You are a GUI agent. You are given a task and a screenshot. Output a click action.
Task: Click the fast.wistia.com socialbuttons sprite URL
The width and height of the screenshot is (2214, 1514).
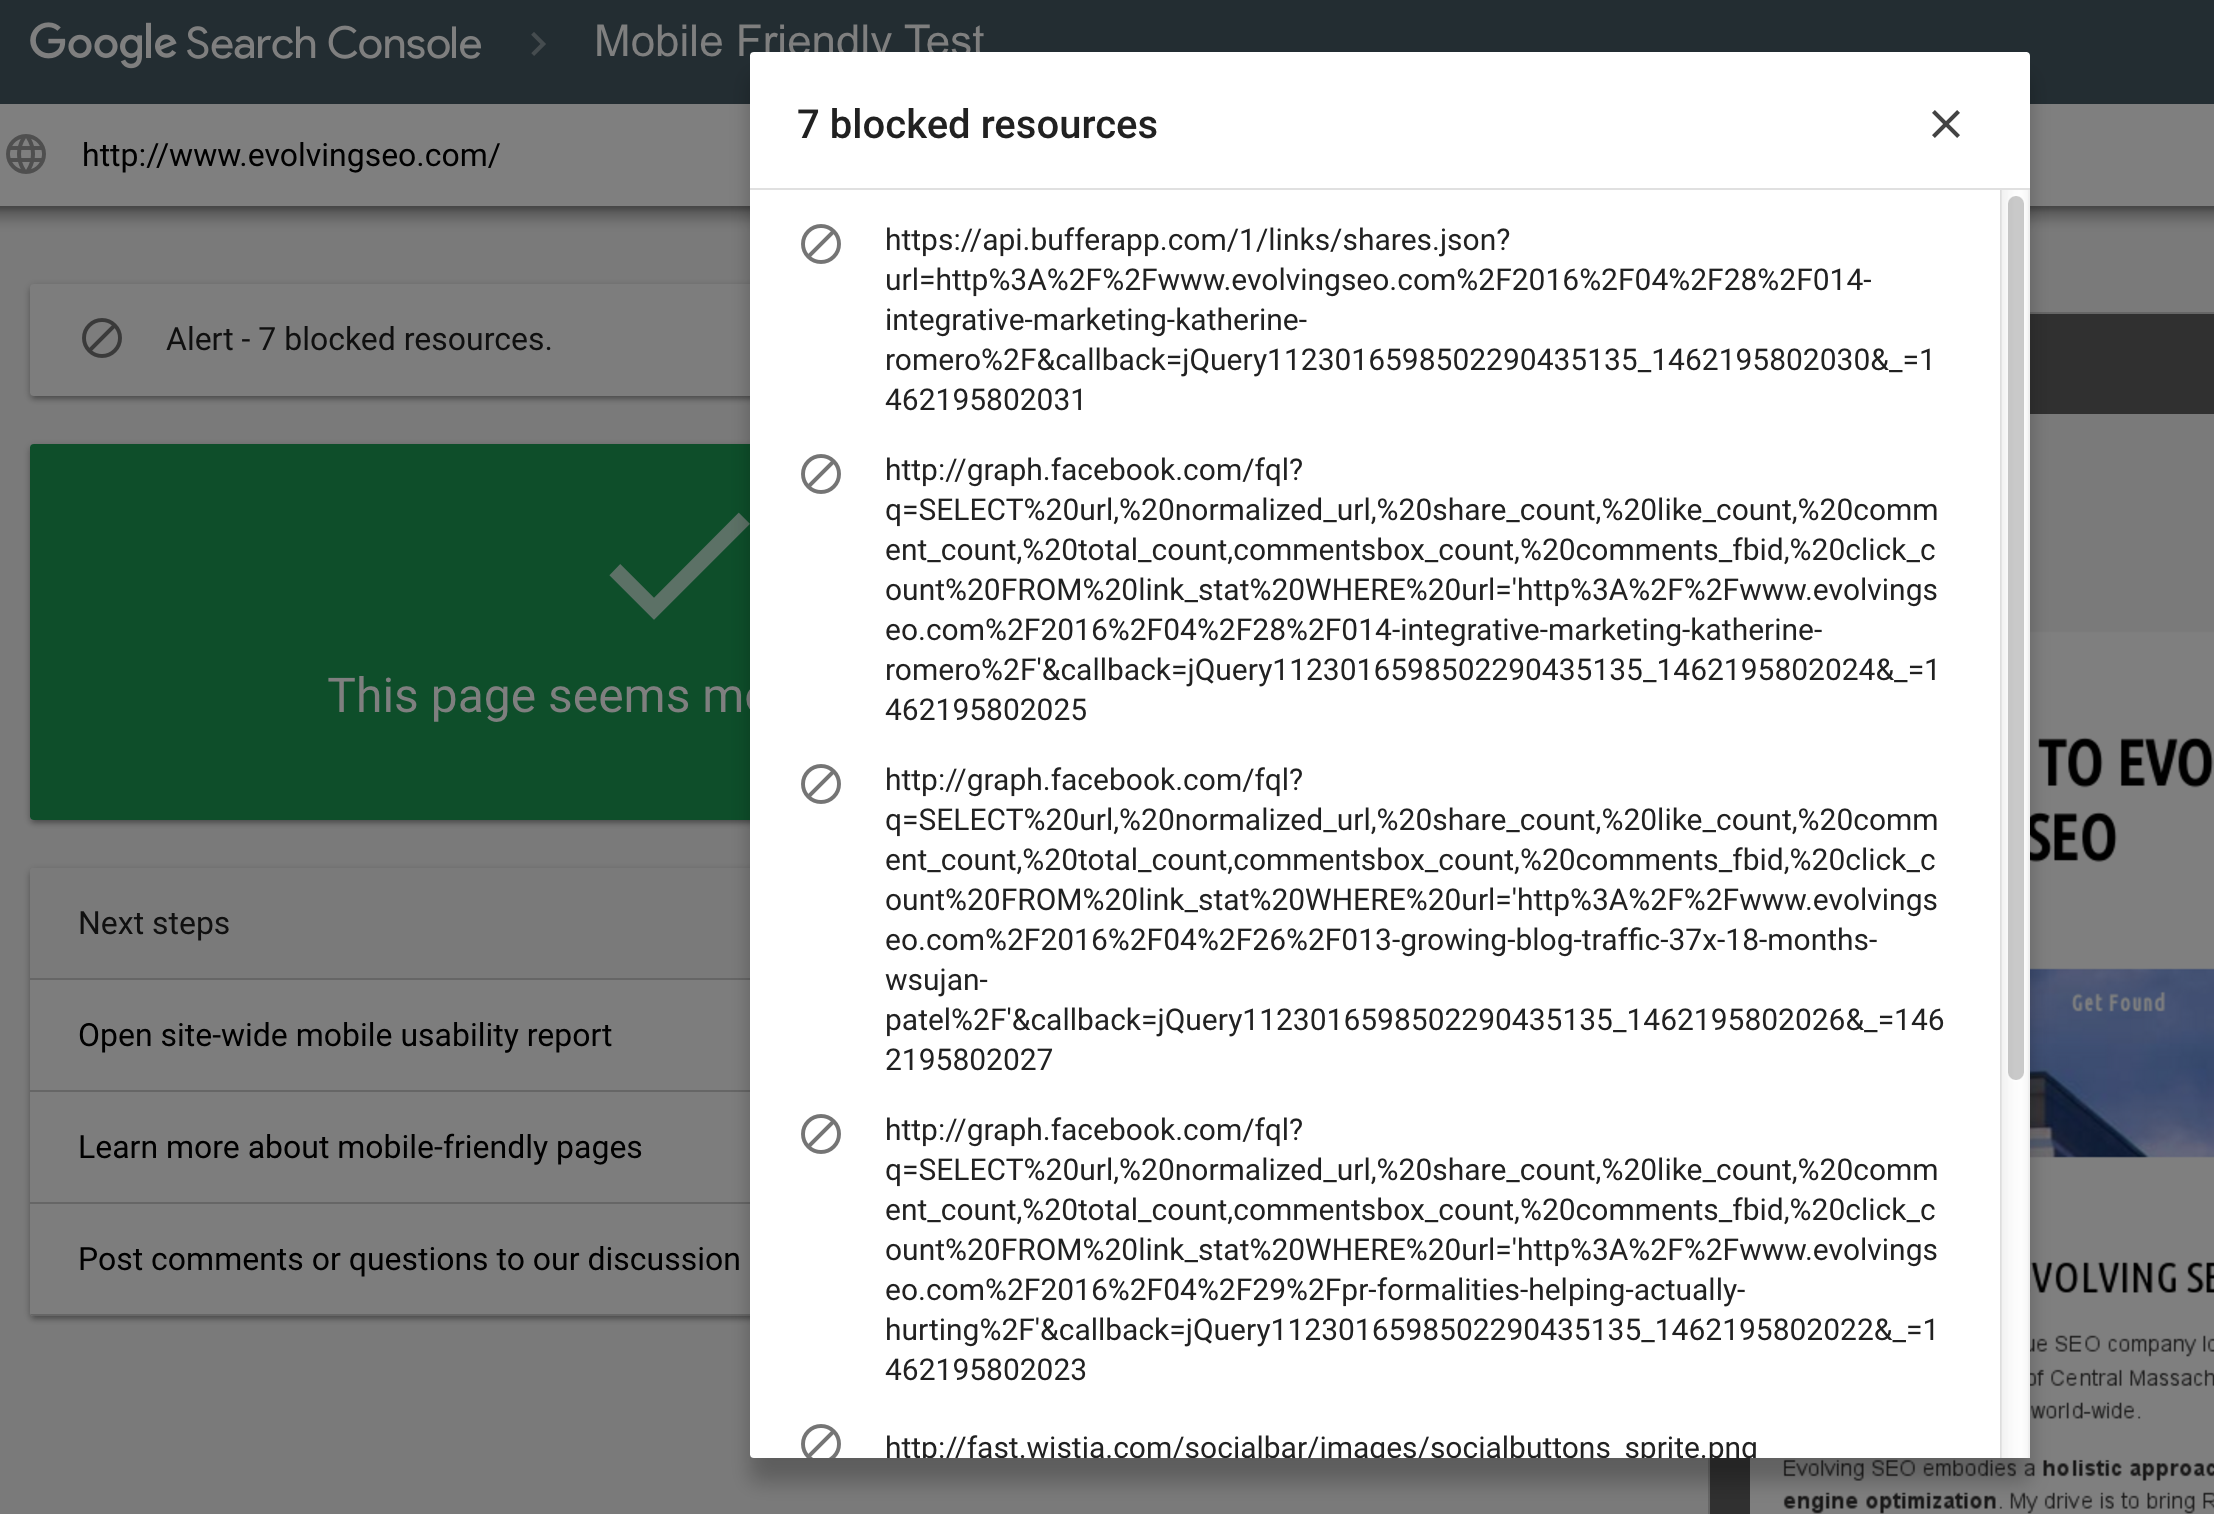point(1320,1445)
